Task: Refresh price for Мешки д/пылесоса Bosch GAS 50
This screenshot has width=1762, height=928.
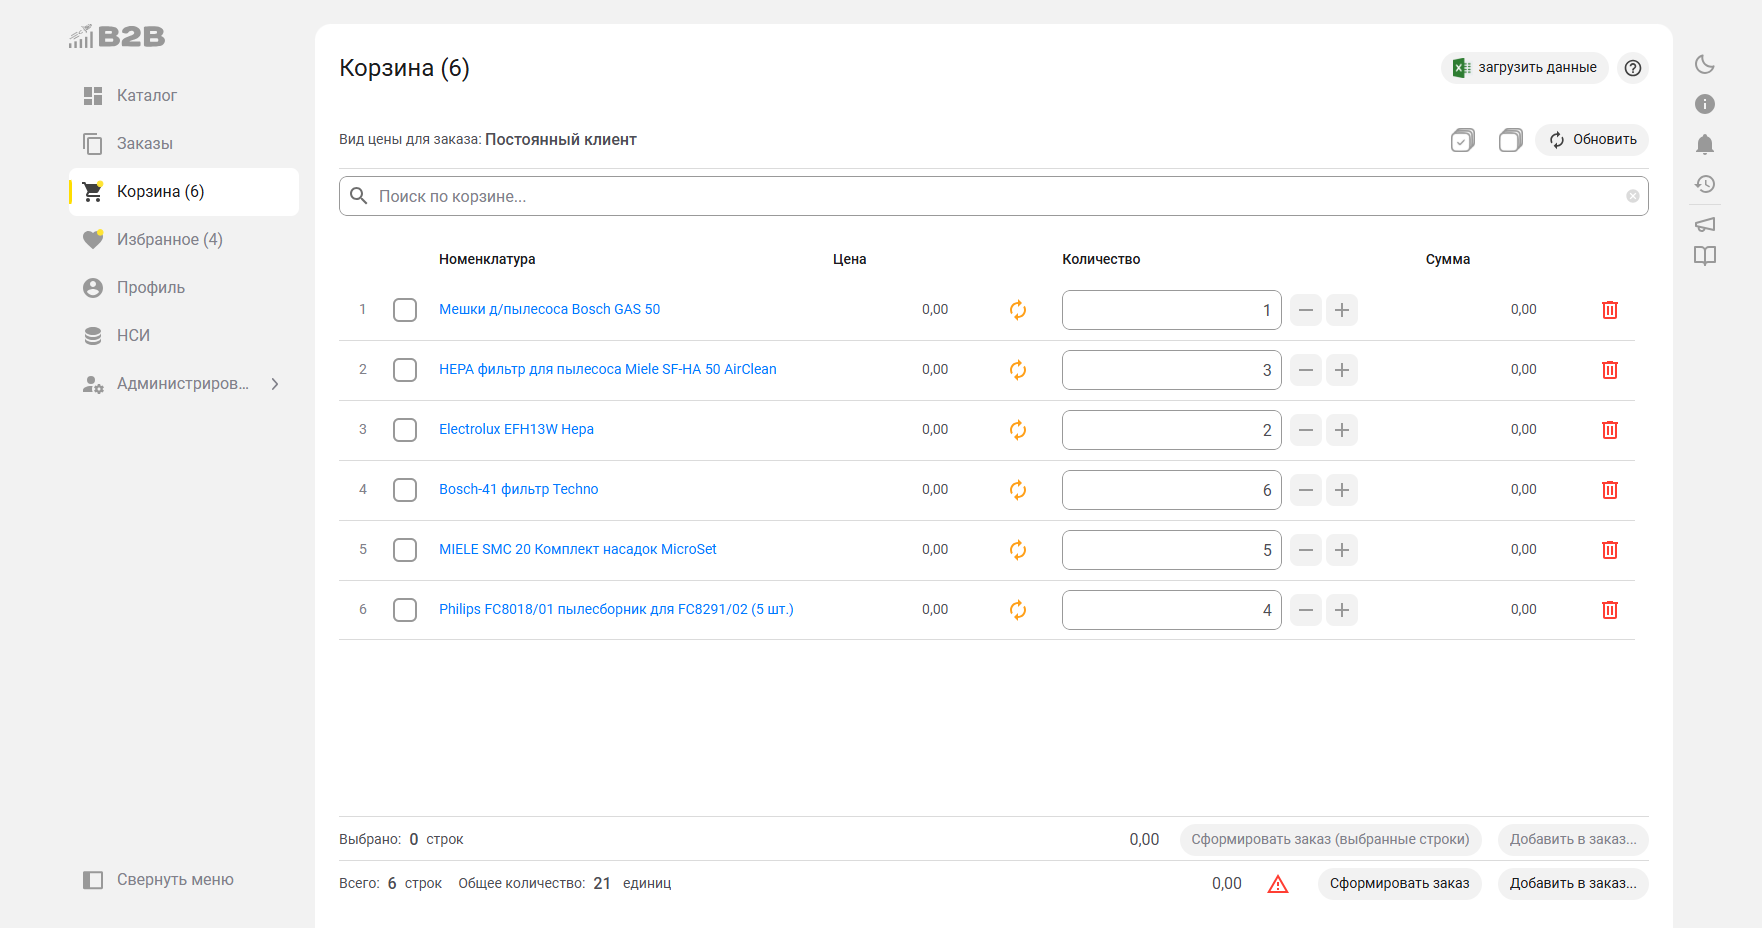Action: 1018,310
